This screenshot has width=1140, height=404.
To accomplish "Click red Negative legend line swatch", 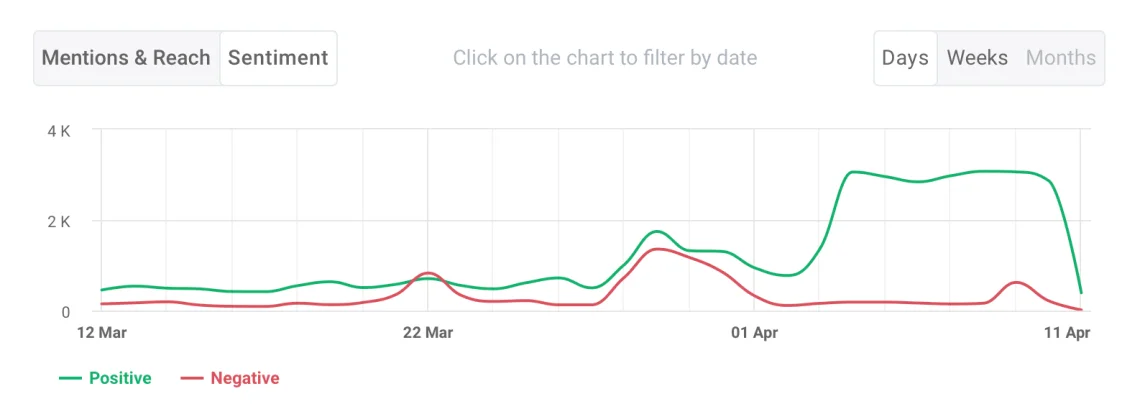I will coord(191,378).
